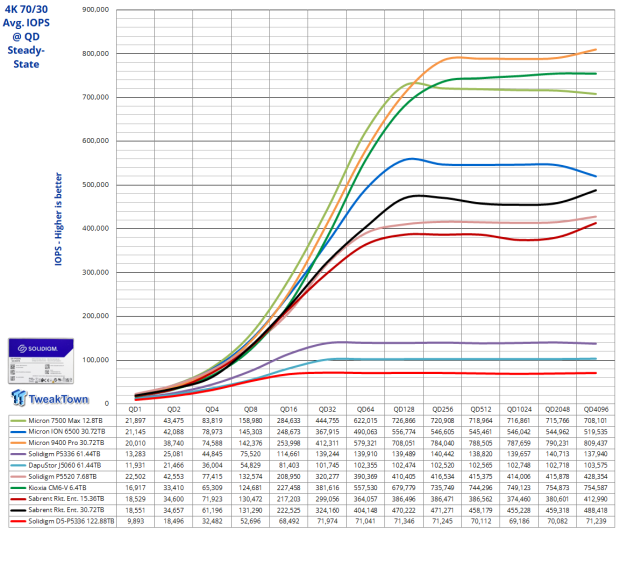Click the Solidigm SSD product thumbnail
The image size is (620, 568).
[x=41, y=361]
